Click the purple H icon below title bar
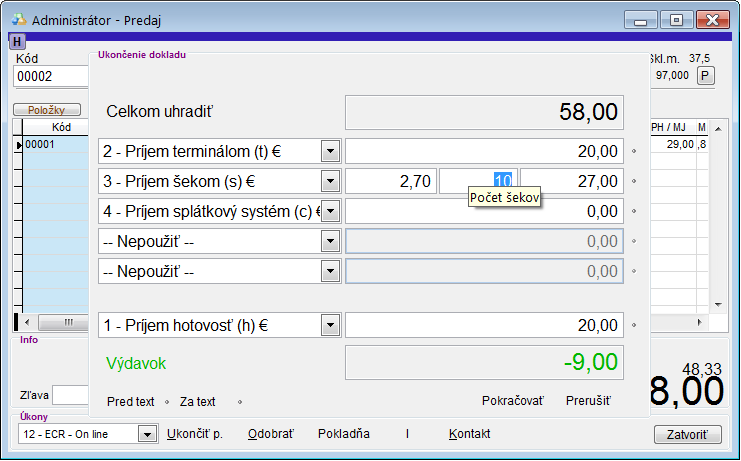This screenshot has height=461, width=741. [x=17, y=41]
